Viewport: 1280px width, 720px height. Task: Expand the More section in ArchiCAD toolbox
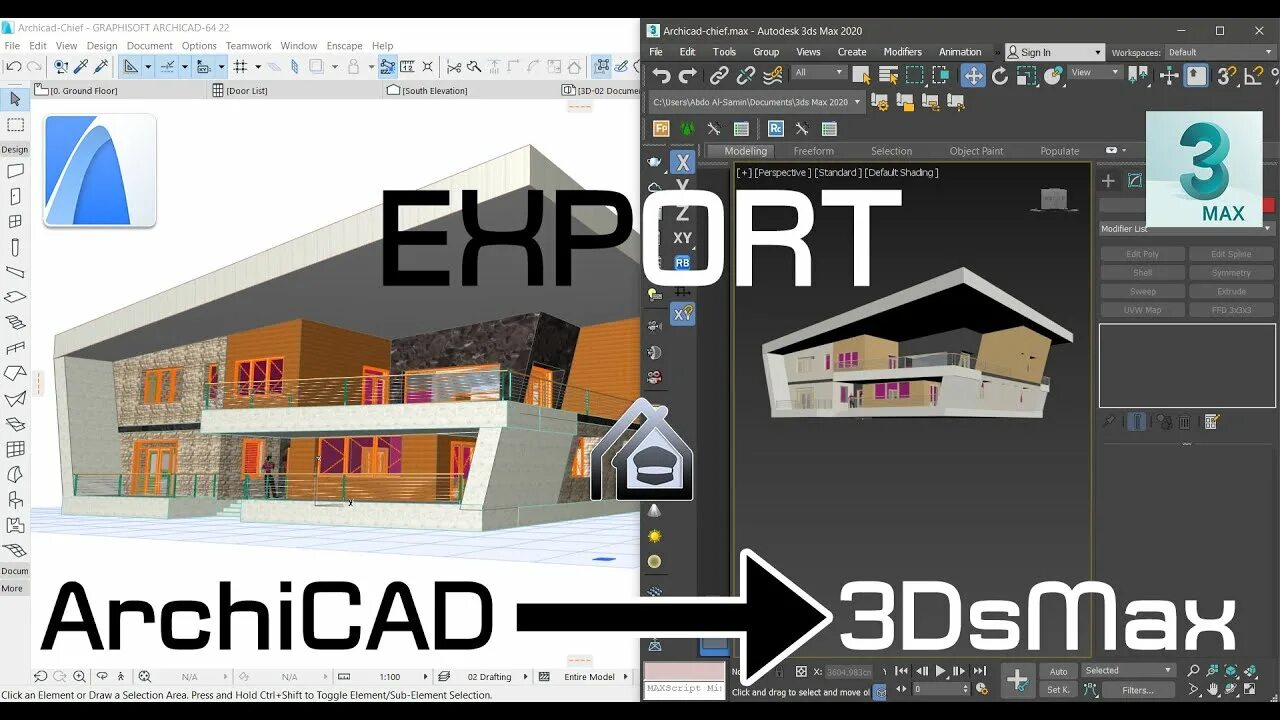(x=12, y=588)
